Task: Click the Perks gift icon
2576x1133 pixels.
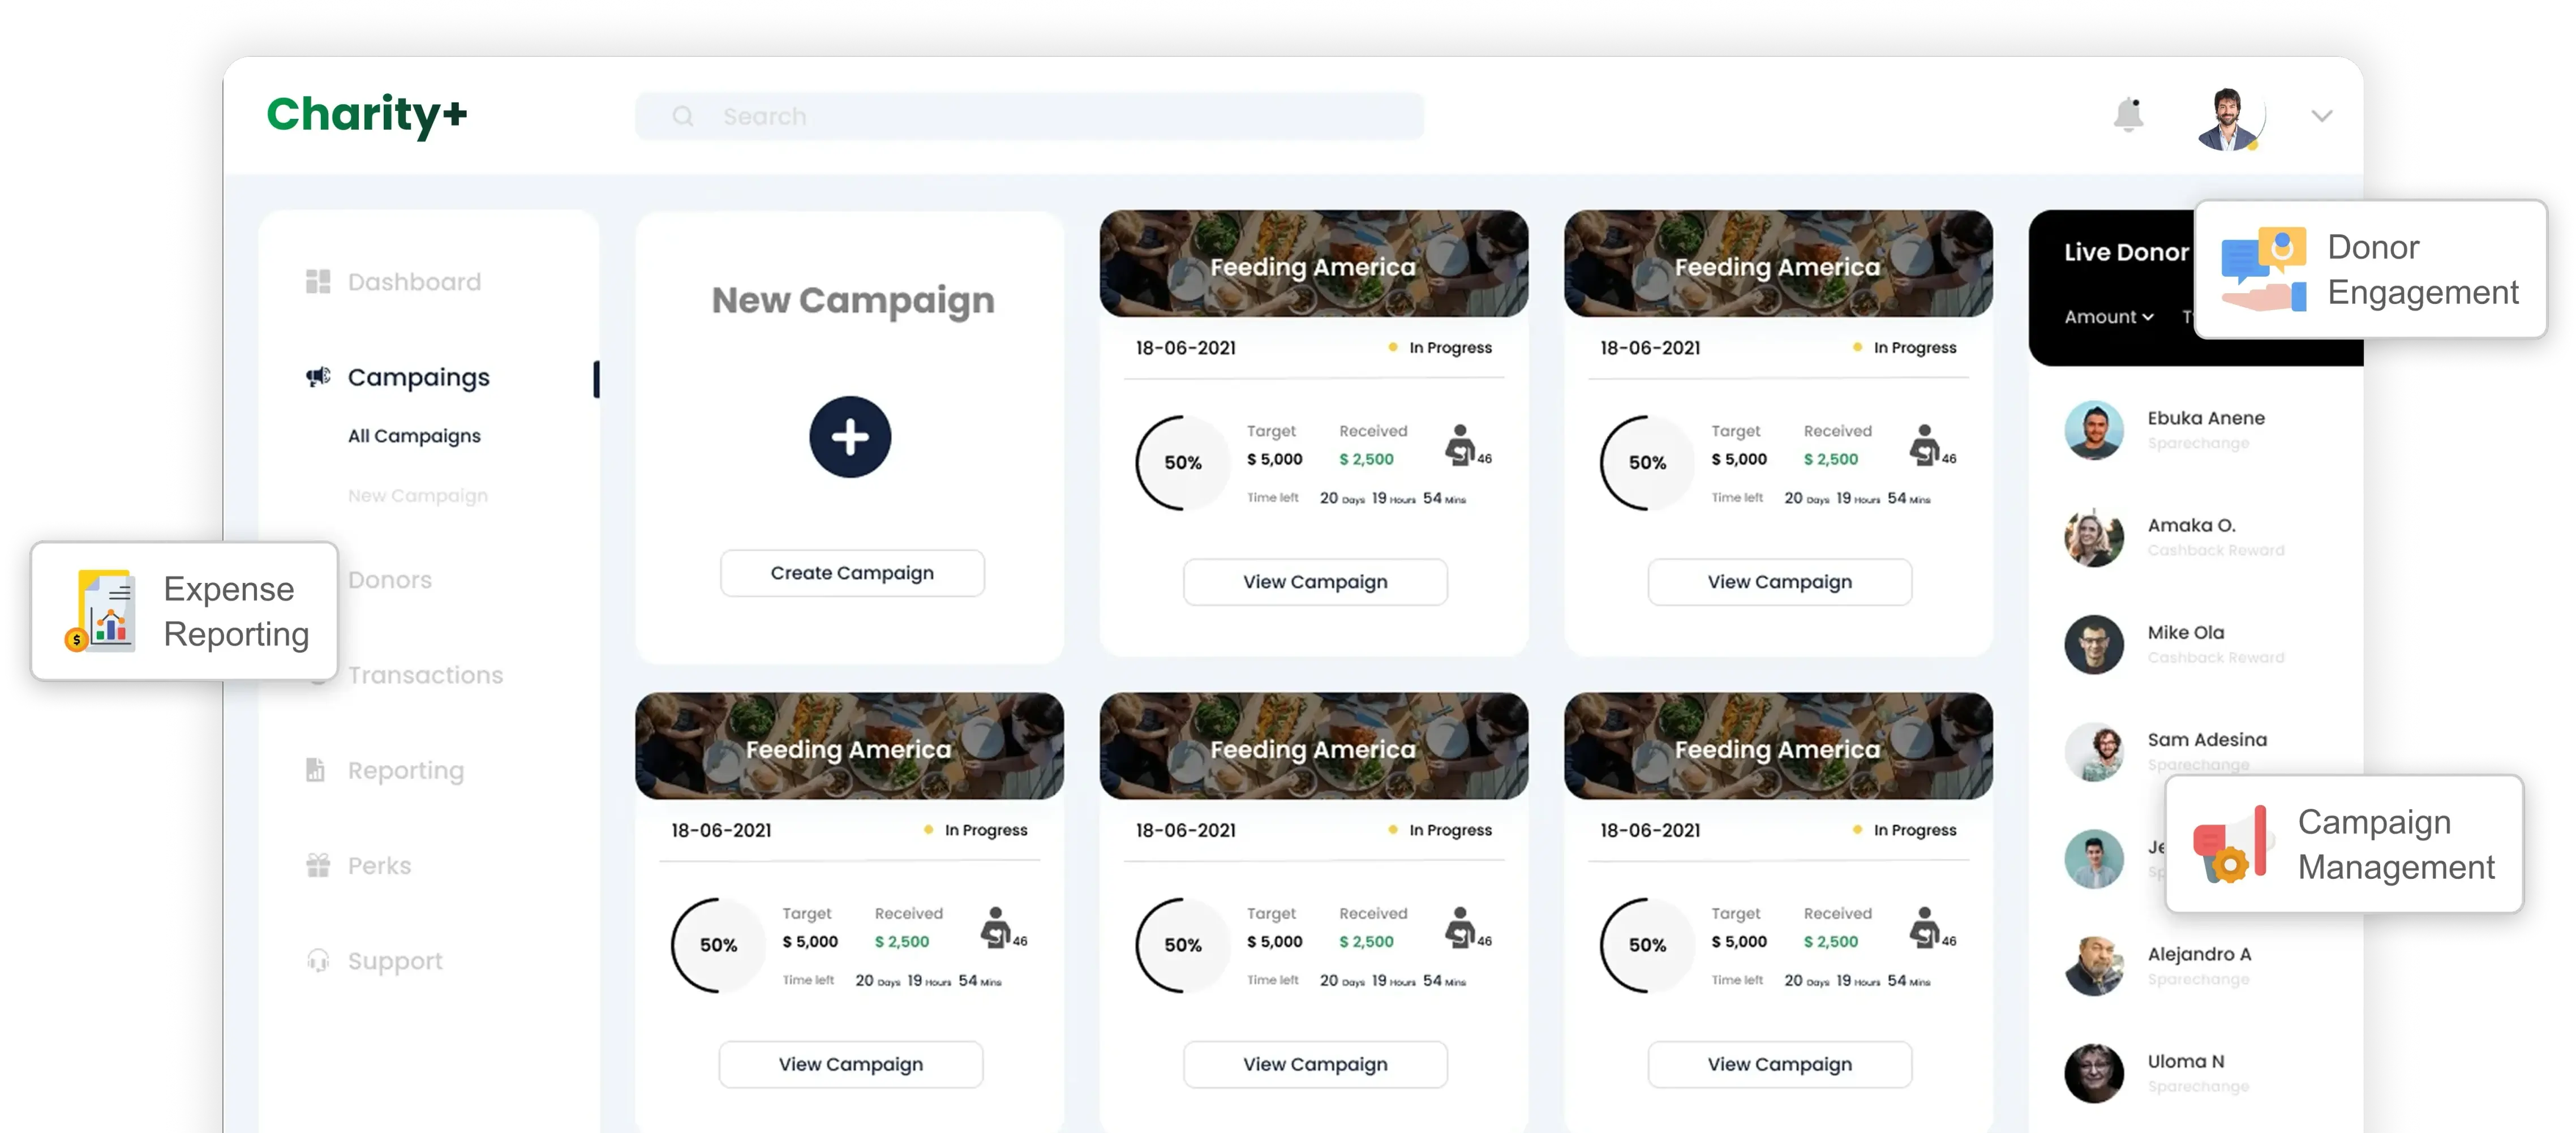Action: 317,865
